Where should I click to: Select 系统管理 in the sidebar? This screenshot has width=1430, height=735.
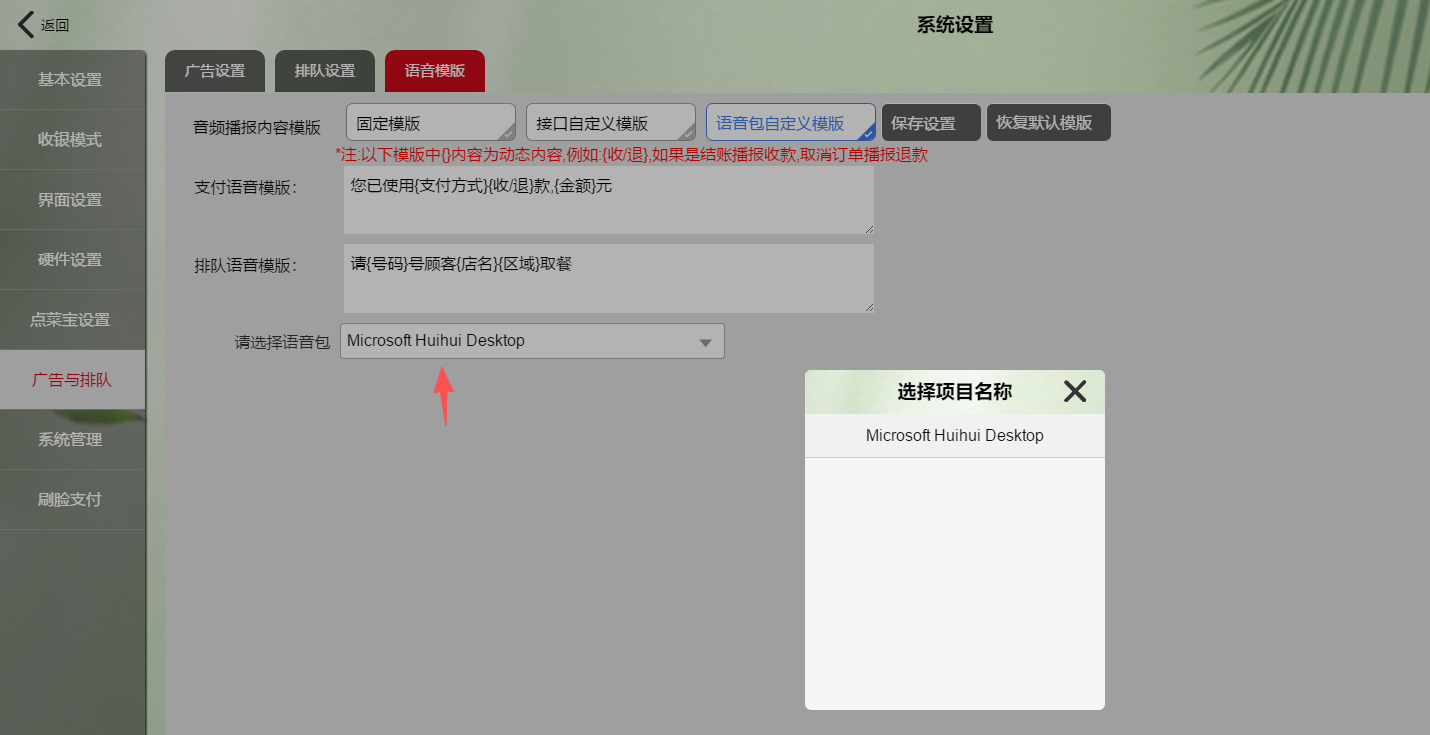70,440
